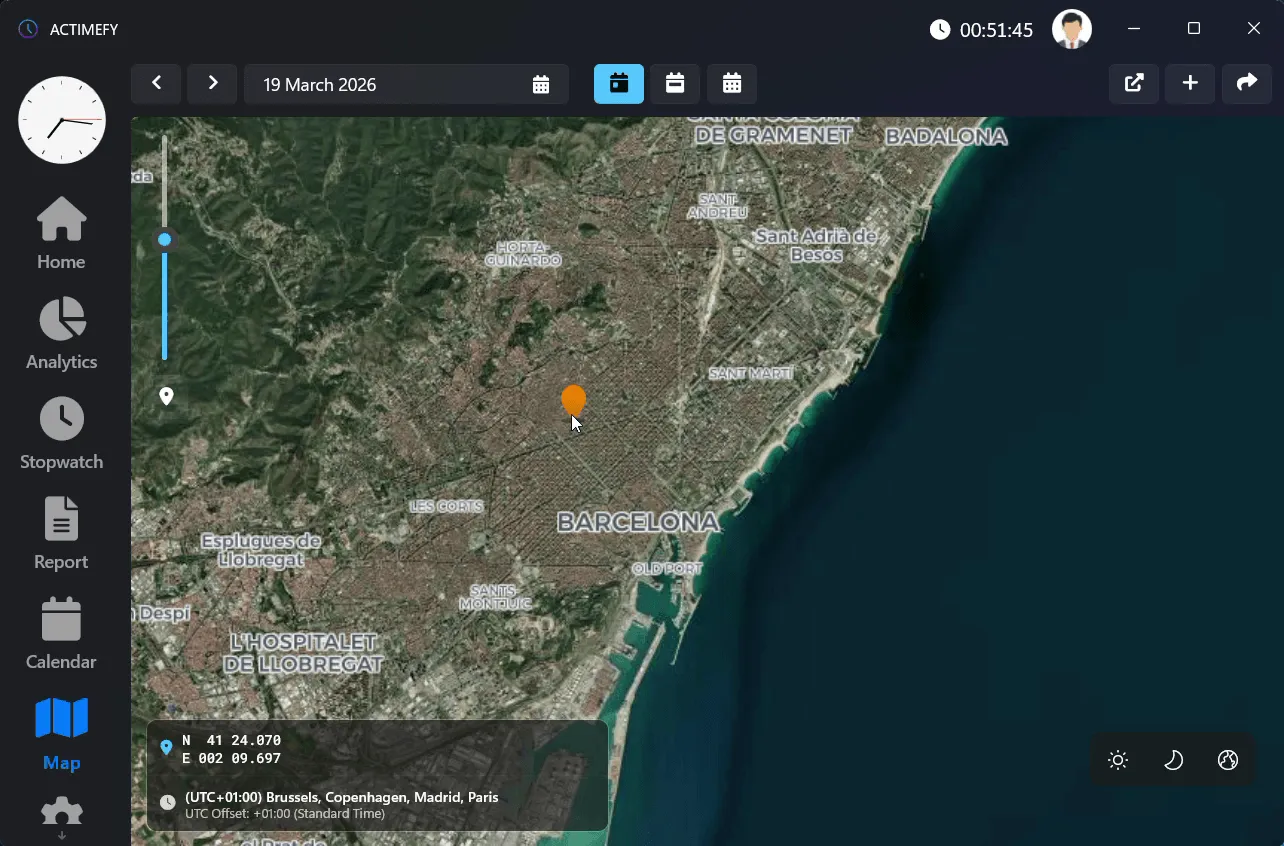1284x846 pixels.
Task: Click the location pin below zoom slider
Action: click(166, 396)
